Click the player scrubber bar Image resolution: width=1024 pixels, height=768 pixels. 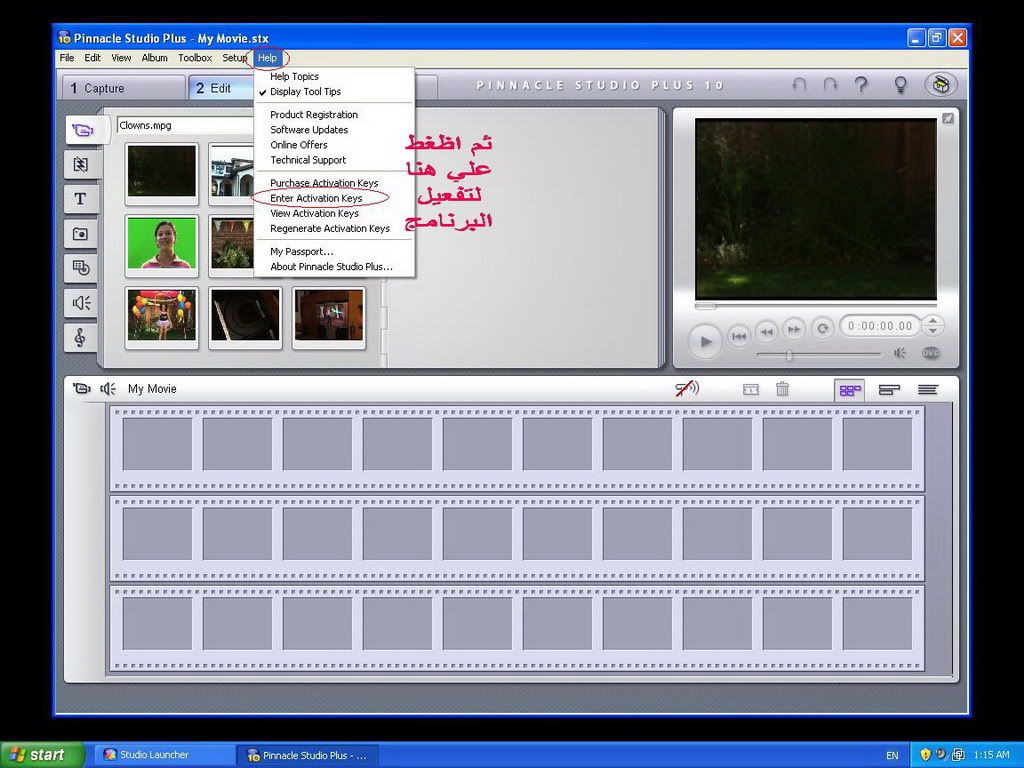(x=815, y=305)
